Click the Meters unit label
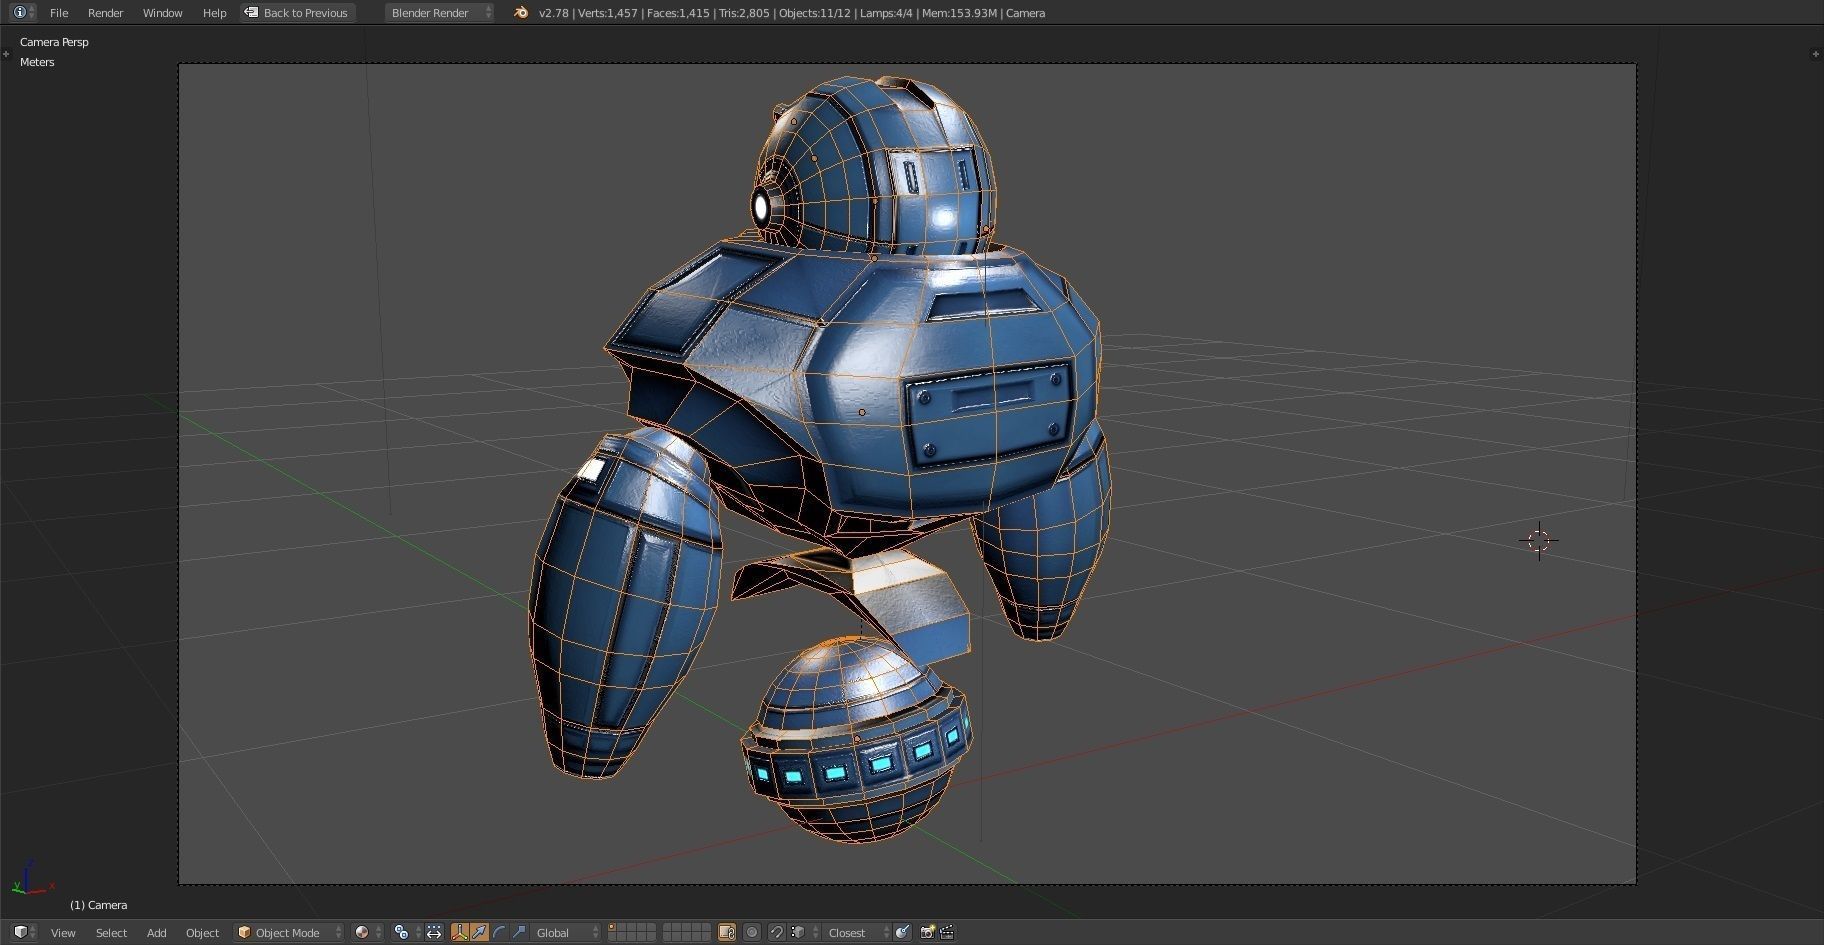Viewport: 1824px width, 945px height. tap(37, 62)
